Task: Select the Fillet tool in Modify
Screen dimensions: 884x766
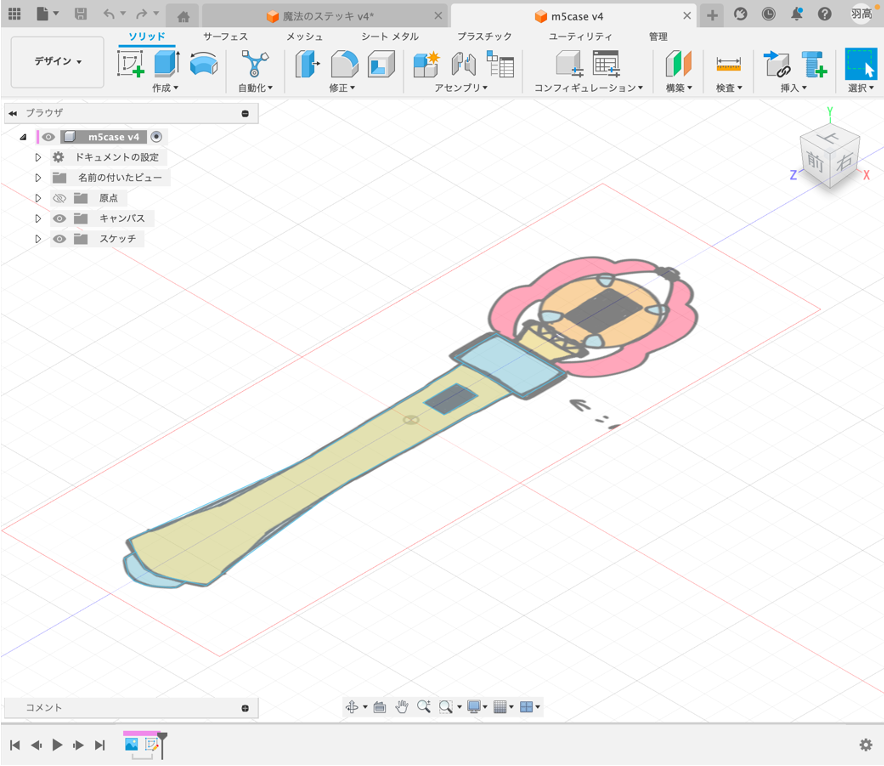Action: click(345, 64)
